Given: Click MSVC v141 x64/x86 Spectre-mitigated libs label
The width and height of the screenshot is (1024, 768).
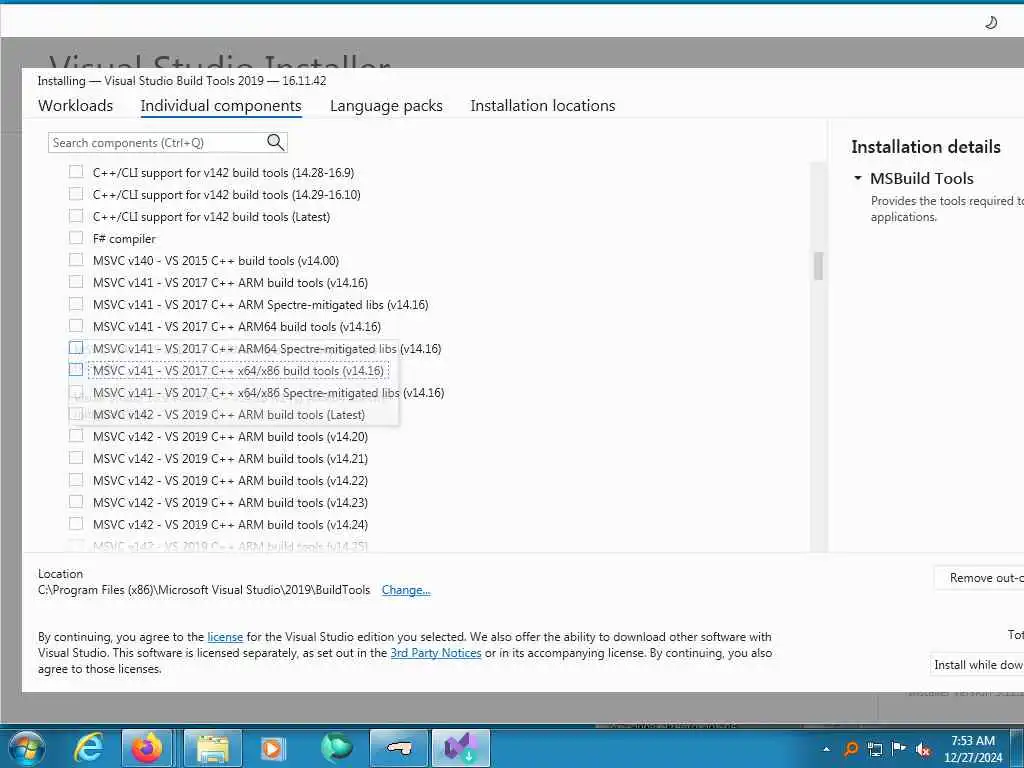Looking at the screenshot, I should point(268,392).
